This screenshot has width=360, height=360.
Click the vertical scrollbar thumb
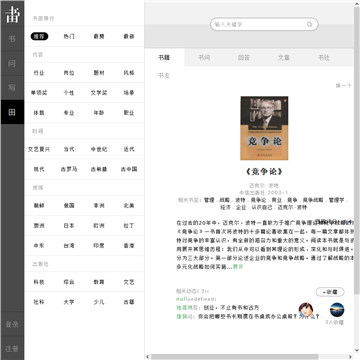(x=357, y=150)
